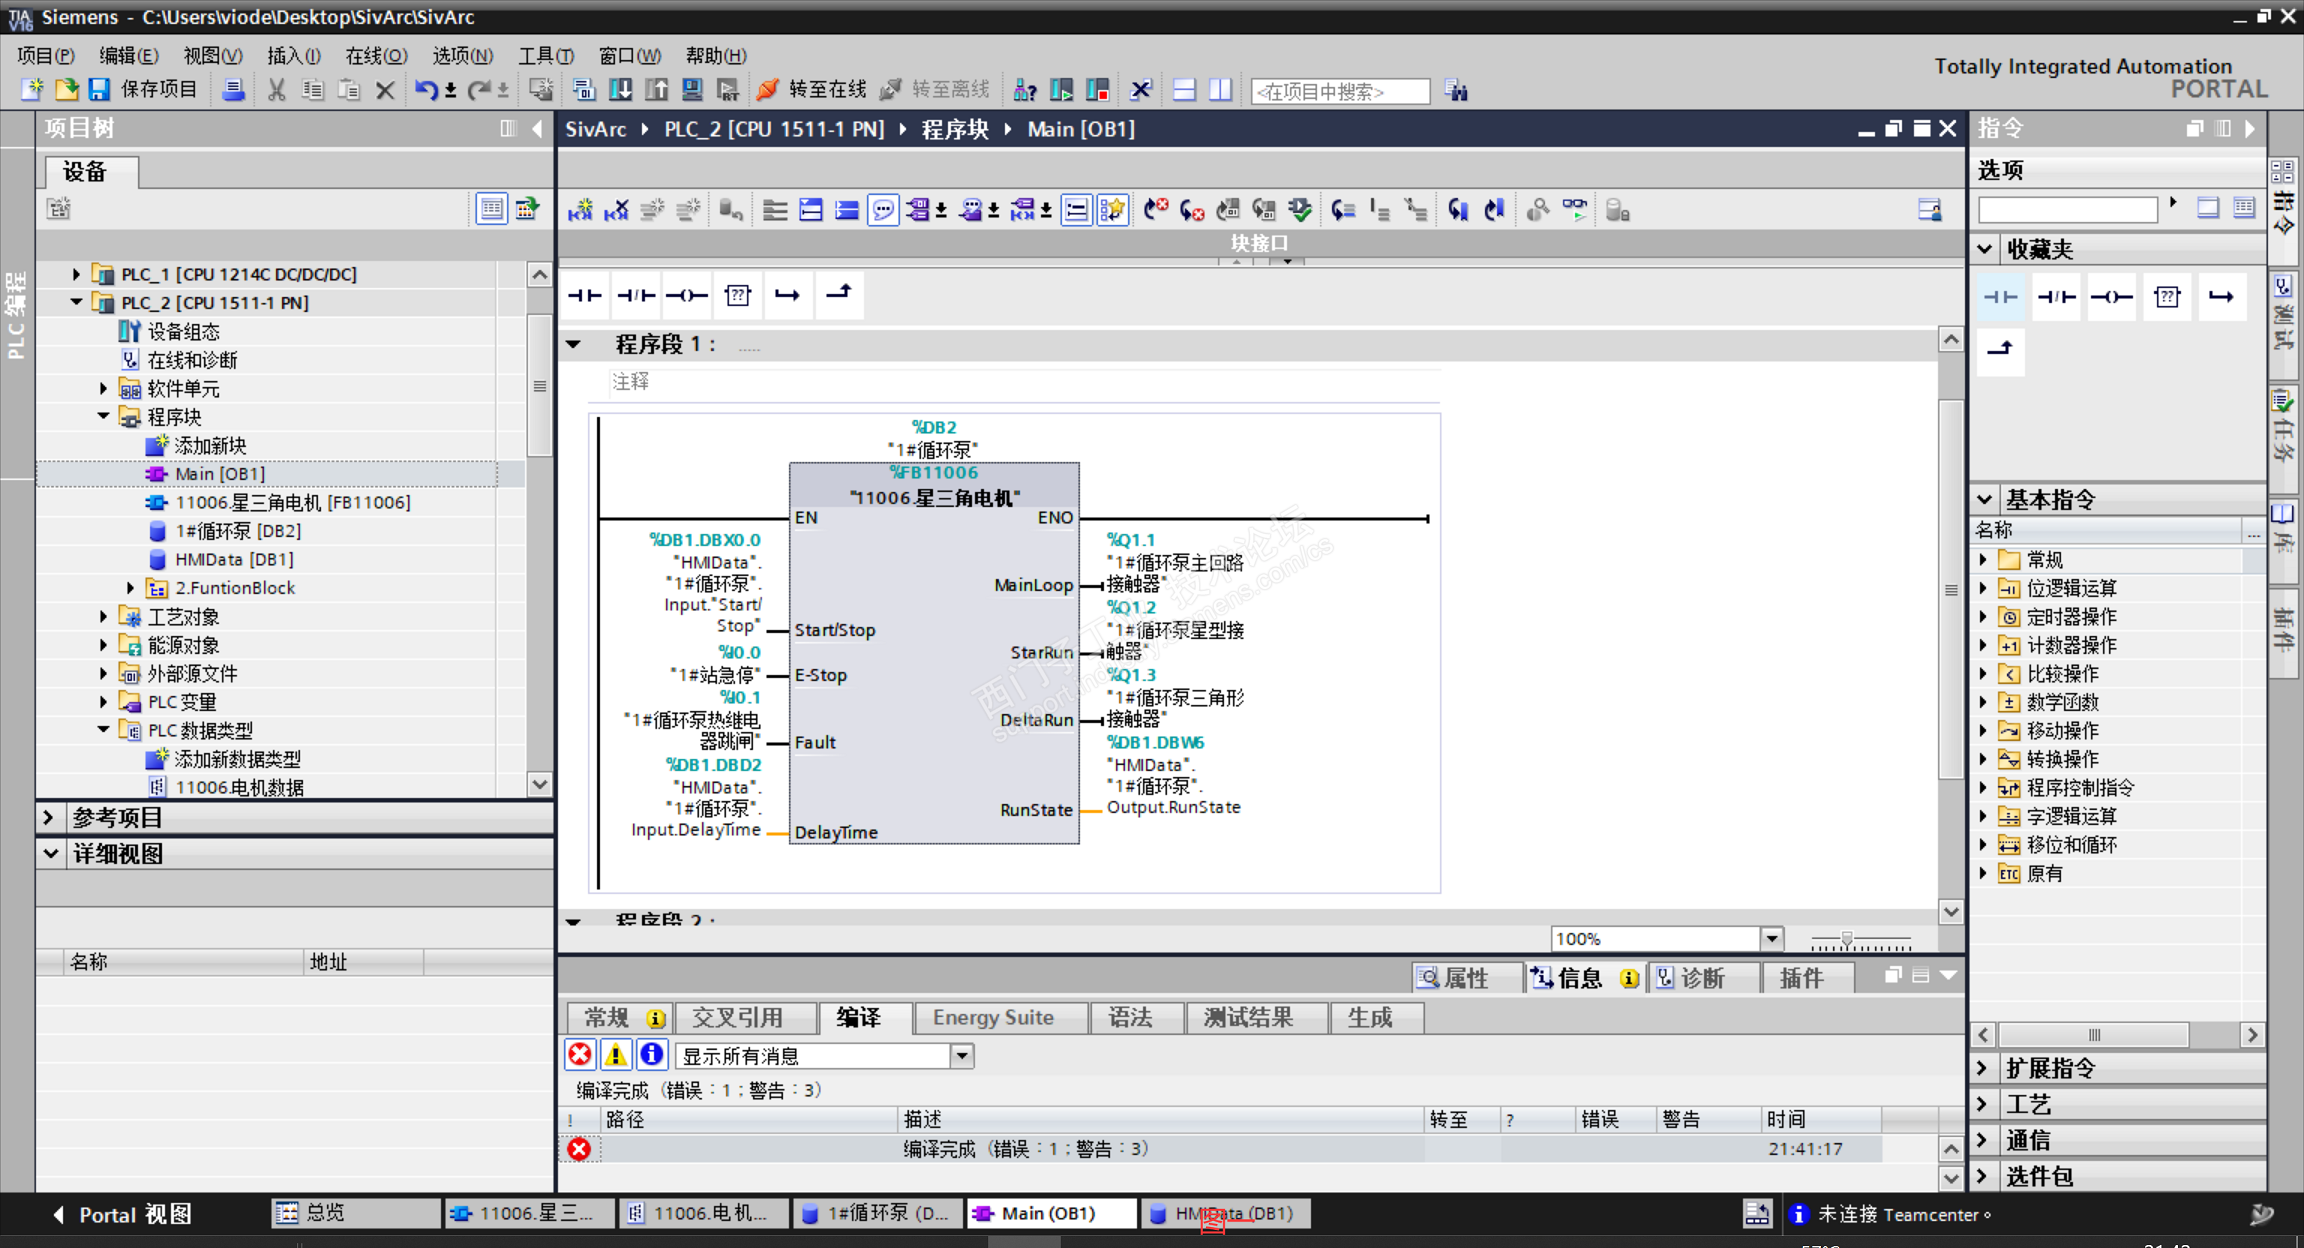Click the project search input field
The image size is (2304, 1248).
[x=1339, y=91]
